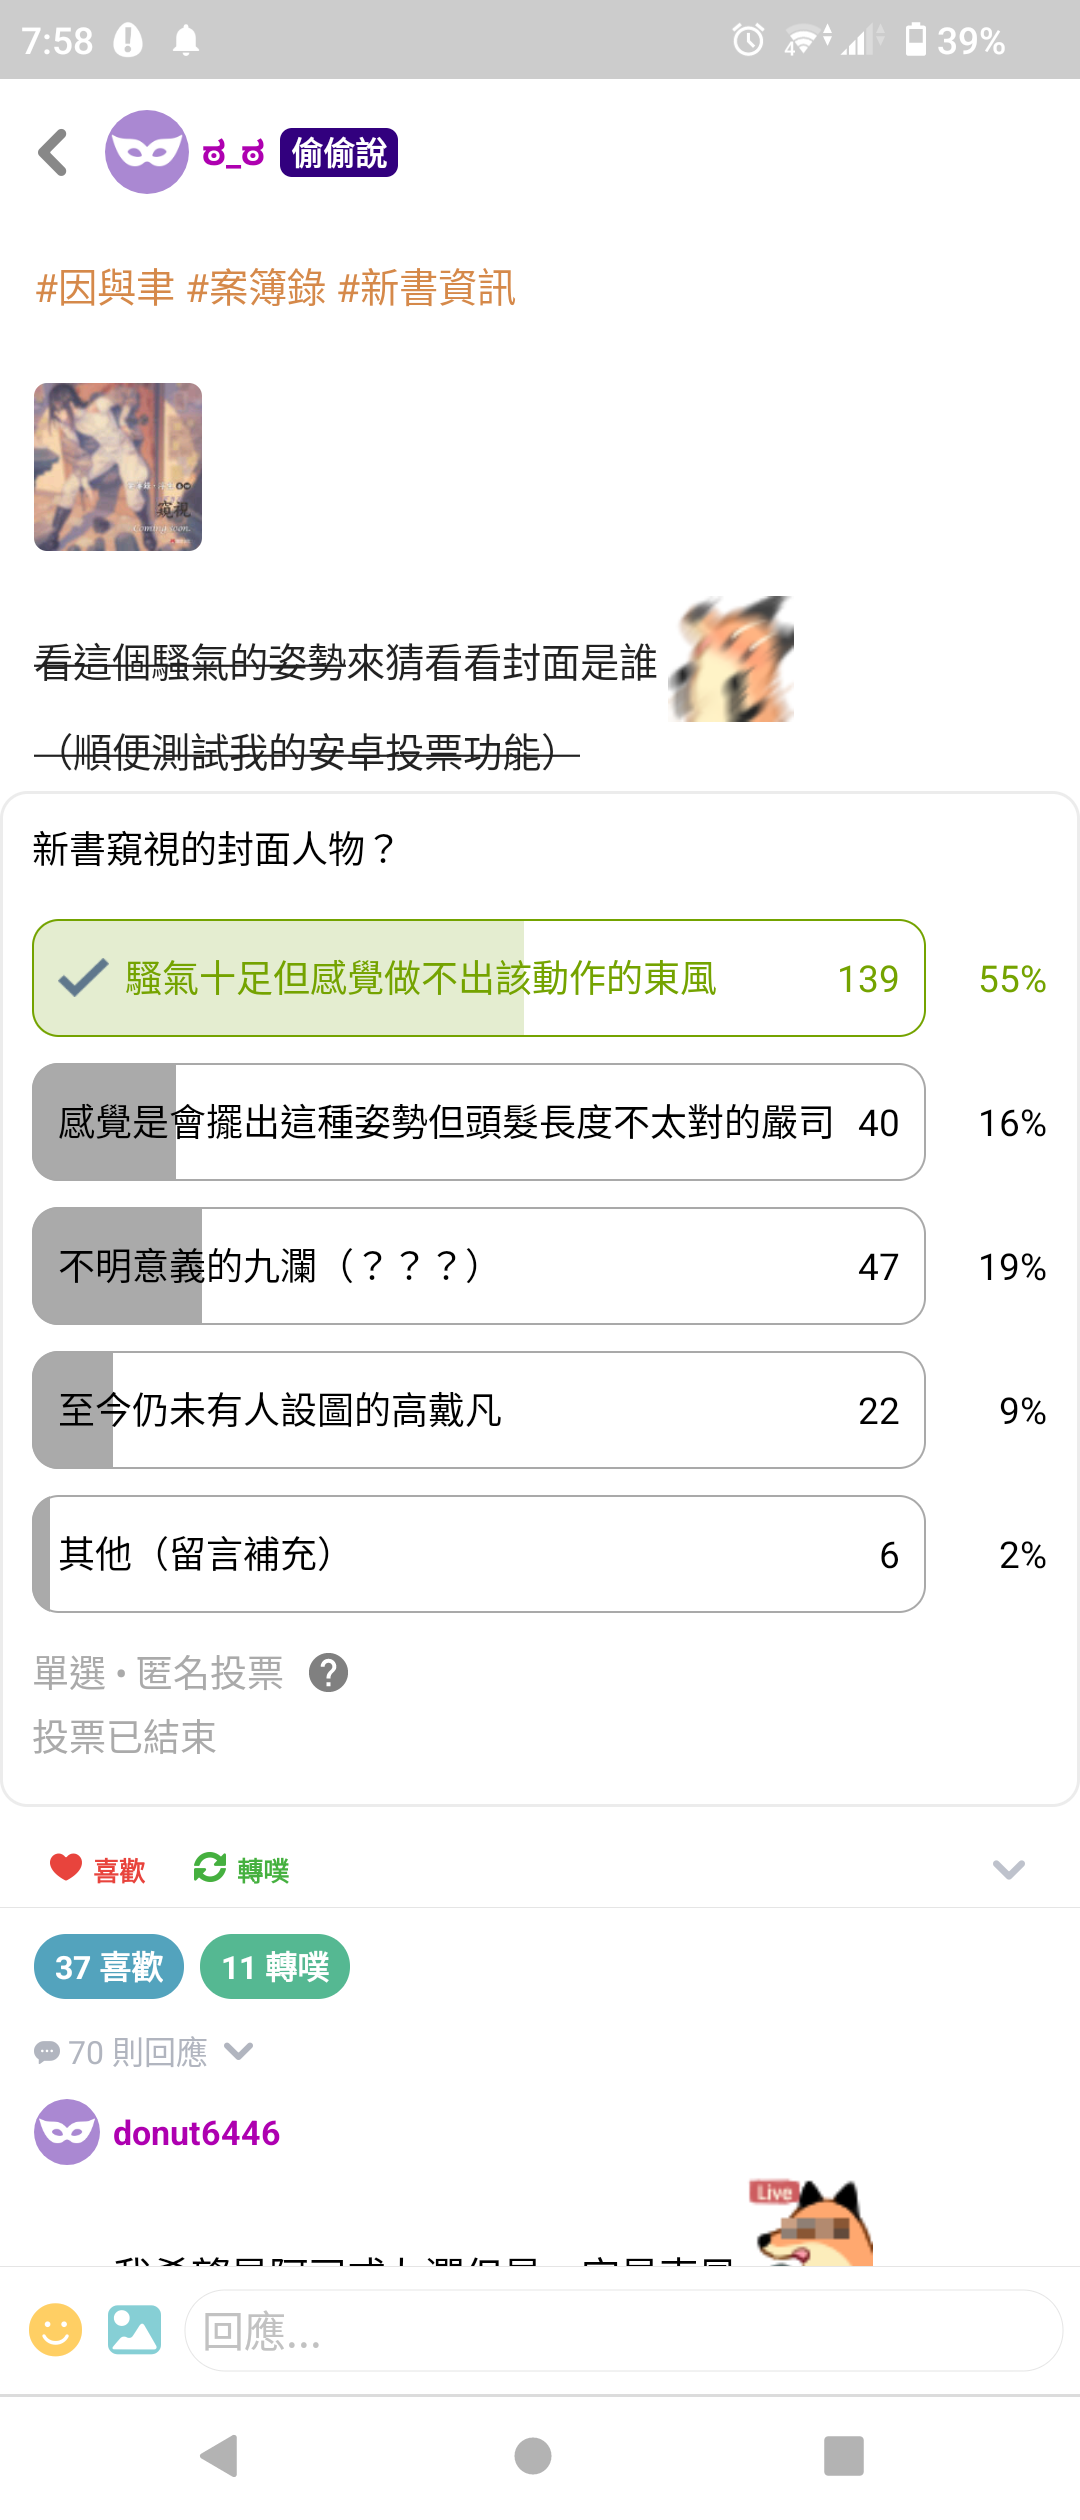Open the #新書資訊 hashtag

427,288
